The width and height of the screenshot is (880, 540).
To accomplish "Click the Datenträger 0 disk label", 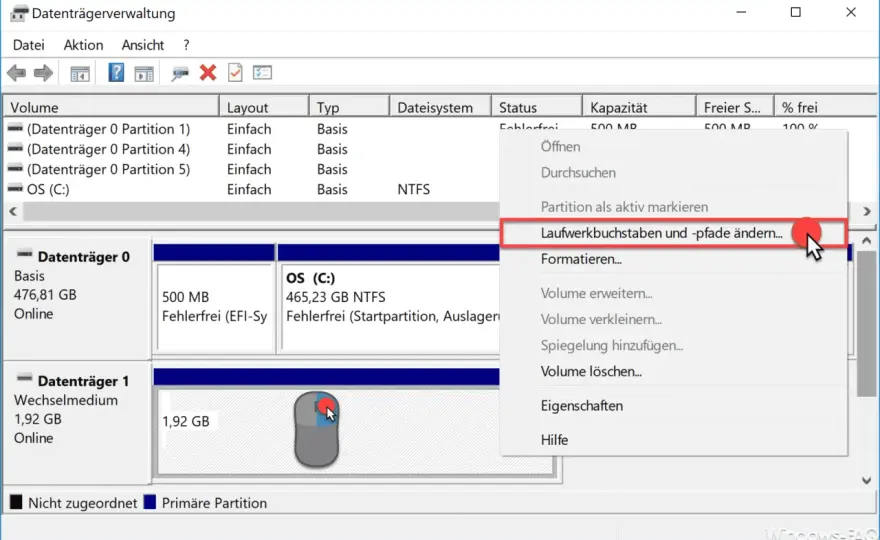I will click(84, 257).
